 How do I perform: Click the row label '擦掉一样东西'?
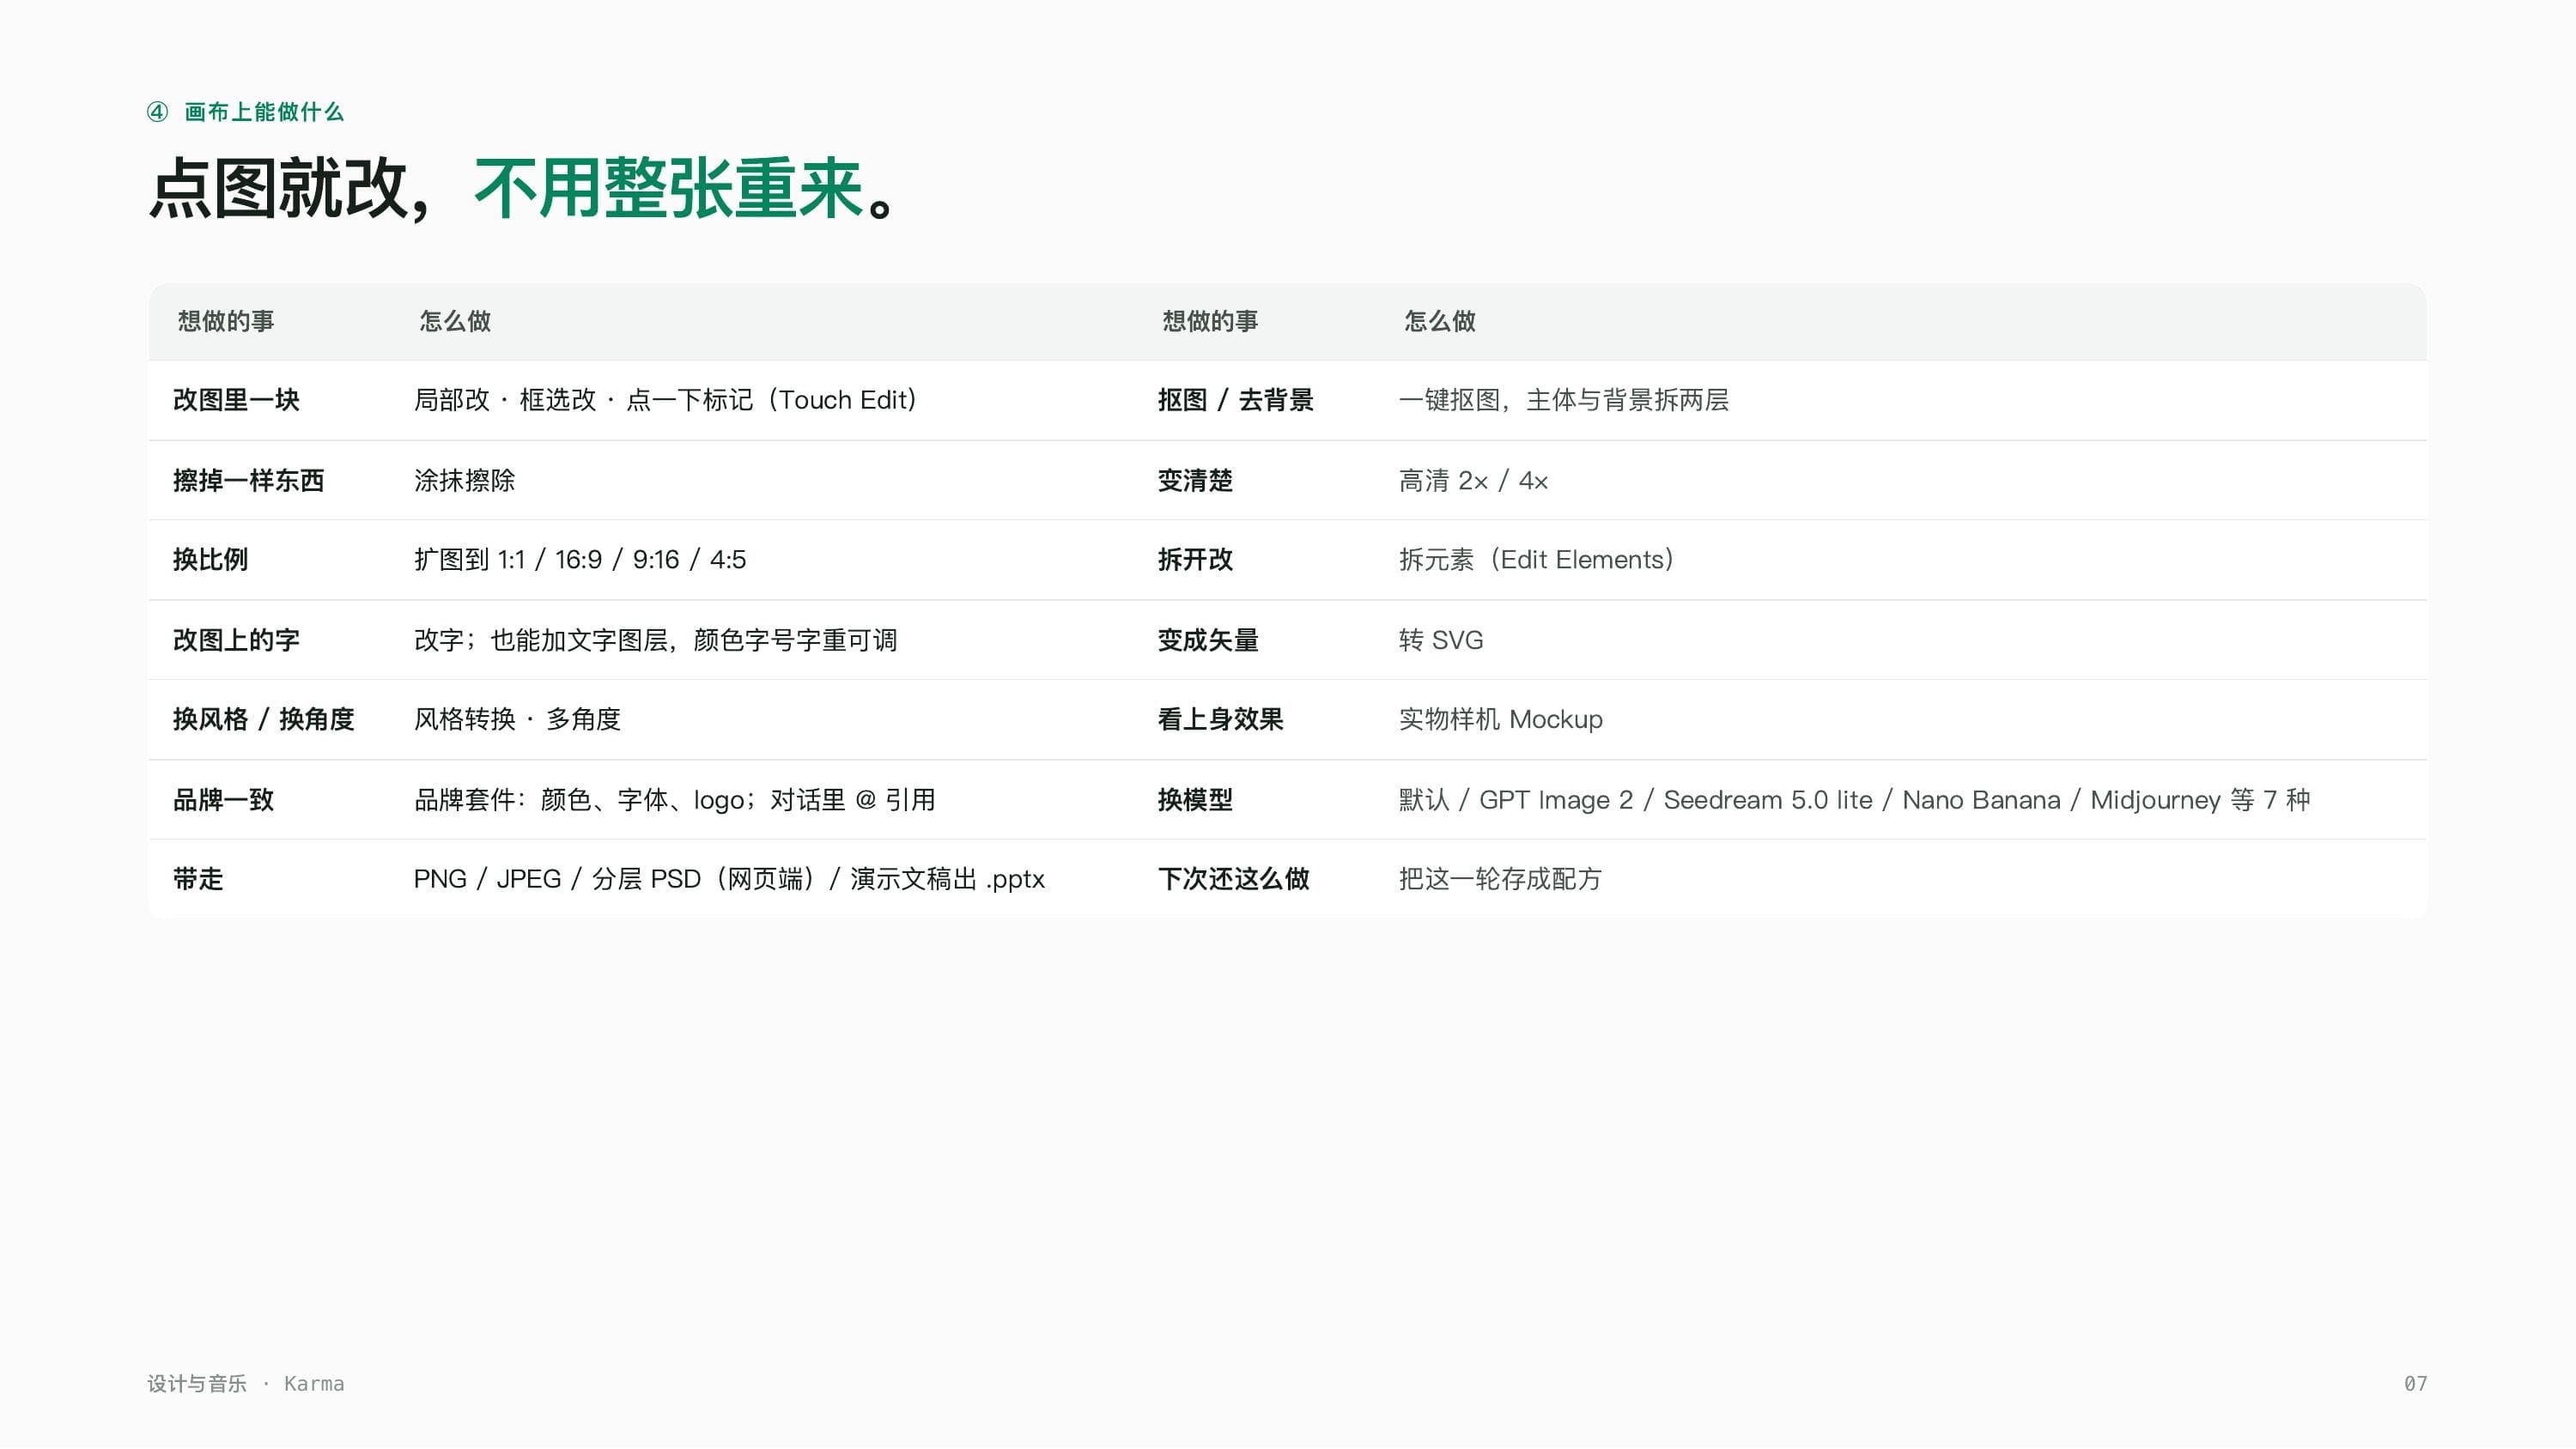click(x=248, y=480)
